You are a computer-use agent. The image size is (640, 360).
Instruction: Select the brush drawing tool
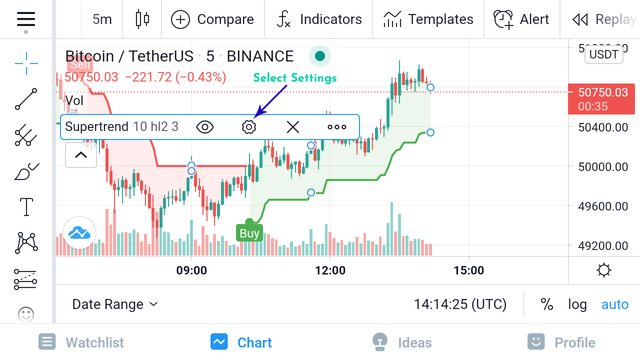coord(26,171)
